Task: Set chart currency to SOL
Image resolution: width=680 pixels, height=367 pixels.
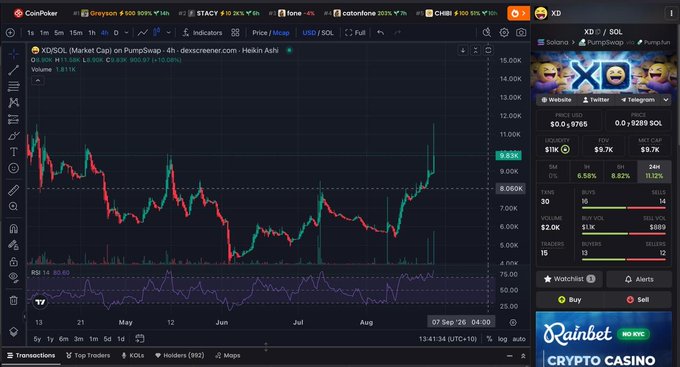Action: click(x=327, y=33)
